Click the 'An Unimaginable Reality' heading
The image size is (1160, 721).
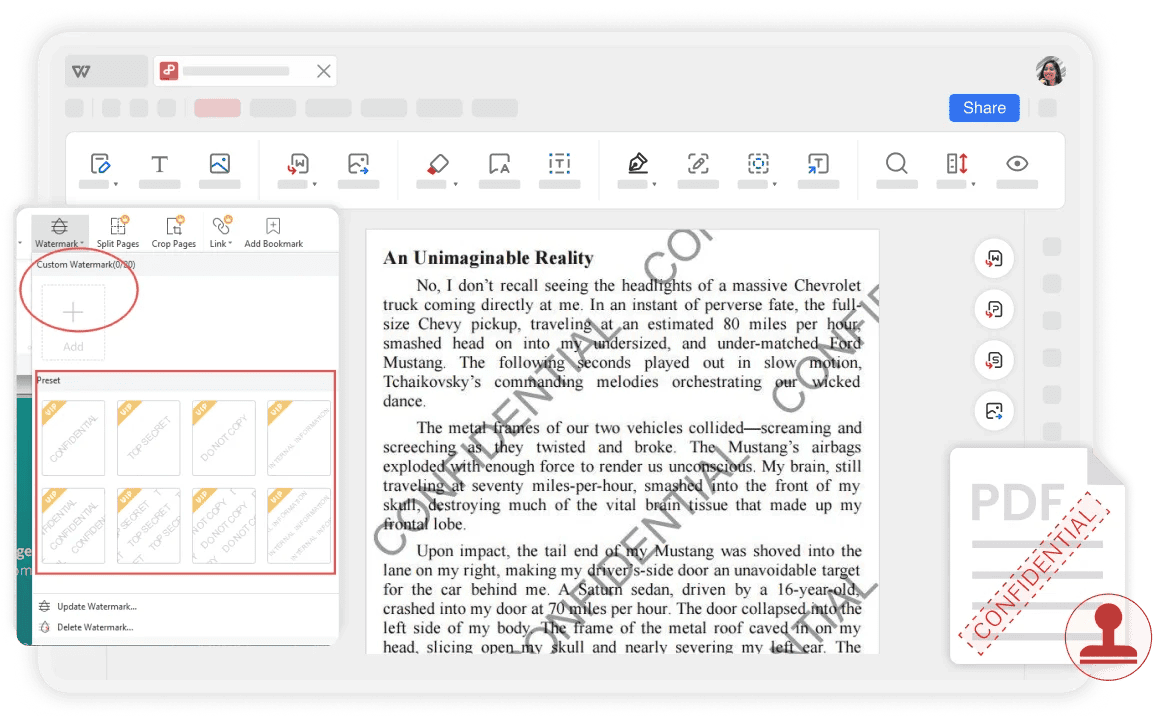click(x=488, y=258)
